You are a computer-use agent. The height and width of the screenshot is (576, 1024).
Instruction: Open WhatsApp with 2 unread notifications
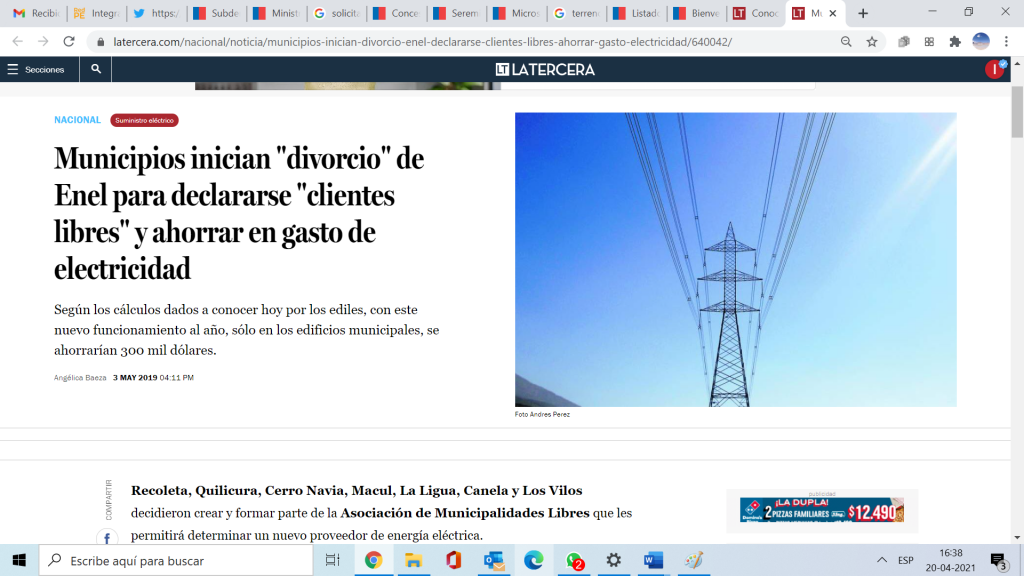point(574,560)
